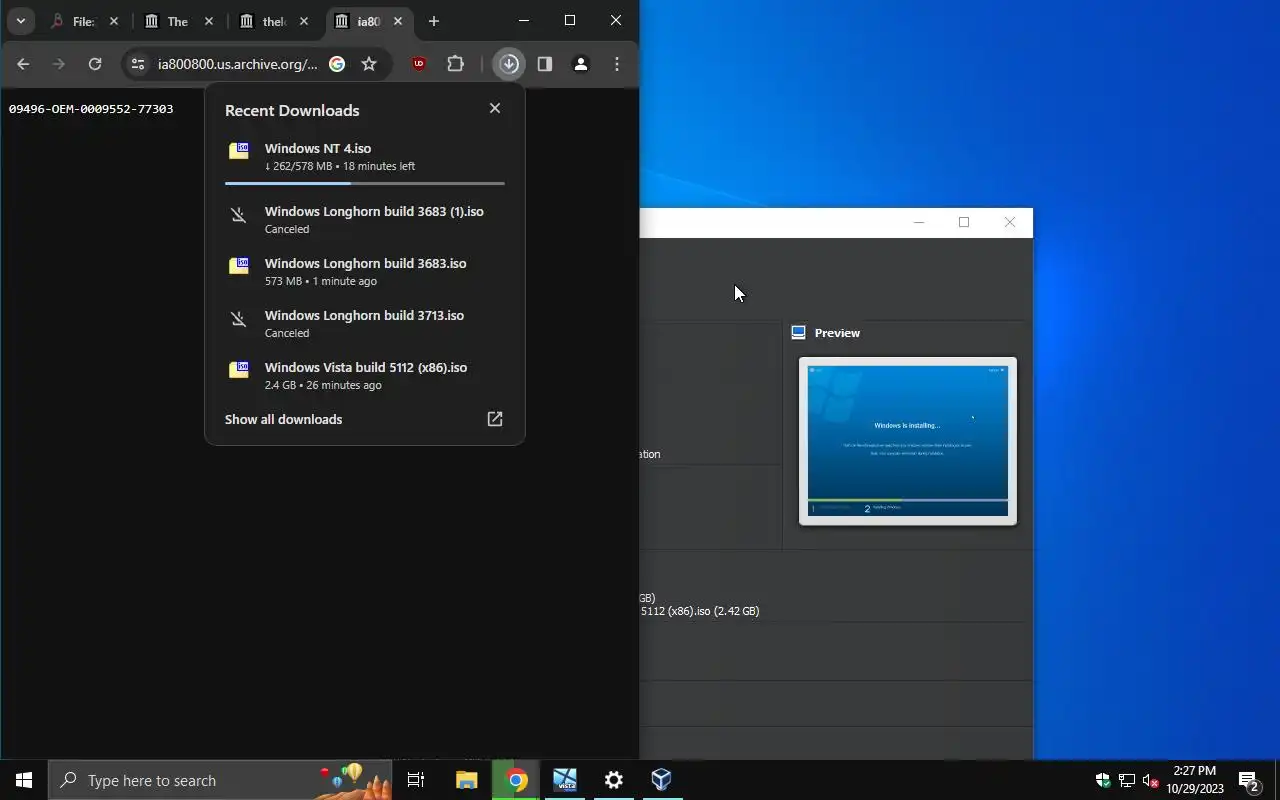Open File Explorer from taskbar
Viewport: 1280px width, 800px height.
click(x=467, y=780)
